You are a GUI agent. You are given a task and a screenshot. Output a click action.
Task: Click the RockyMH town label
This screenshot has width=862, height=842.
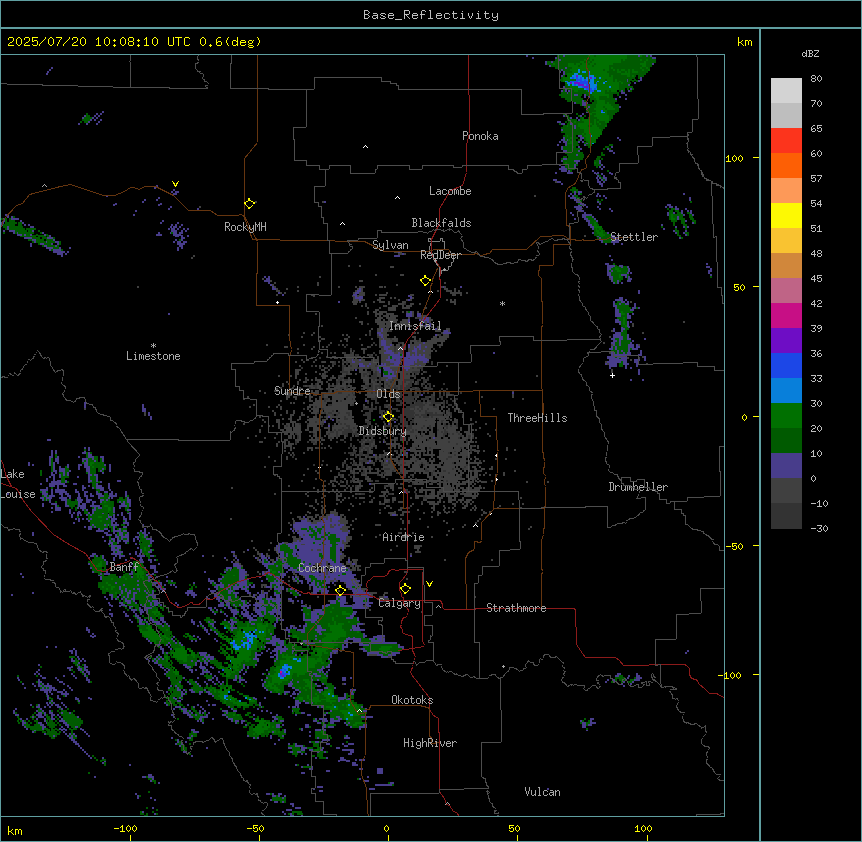(x=245, y=227)
